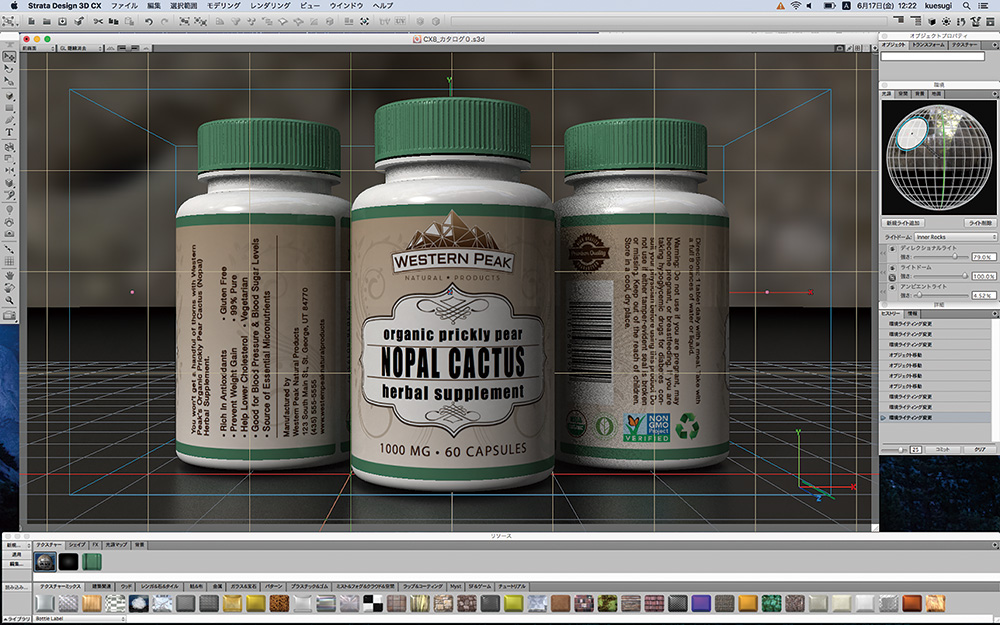This screenshot has width=1000, height=625.
Task: Switch to the 情報 tab
Action: [913, 314]
